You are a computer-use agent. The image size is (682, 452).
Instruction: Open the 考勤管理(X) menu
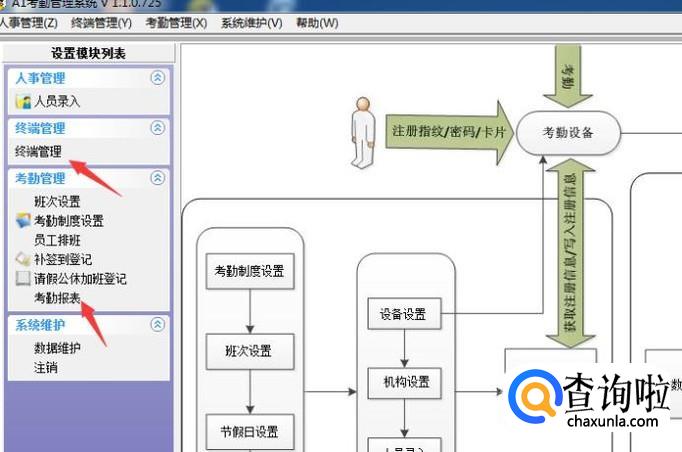(176, 23)
